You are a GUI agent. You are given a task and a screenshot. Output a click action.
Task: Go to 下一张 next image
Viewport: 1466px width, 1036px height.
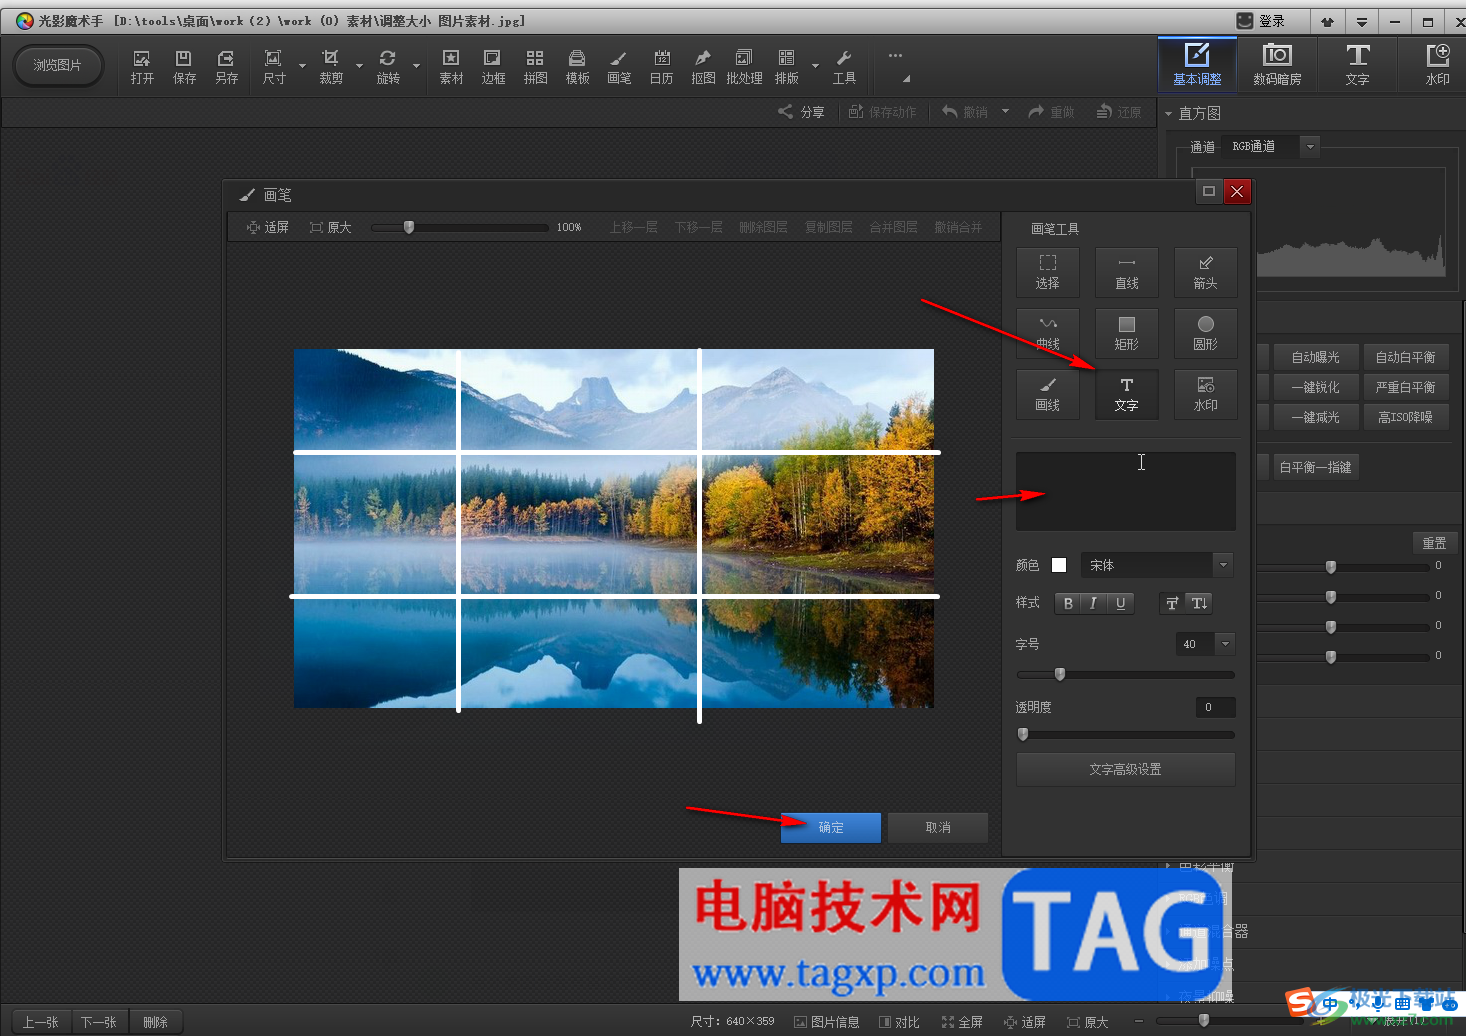99,1022
